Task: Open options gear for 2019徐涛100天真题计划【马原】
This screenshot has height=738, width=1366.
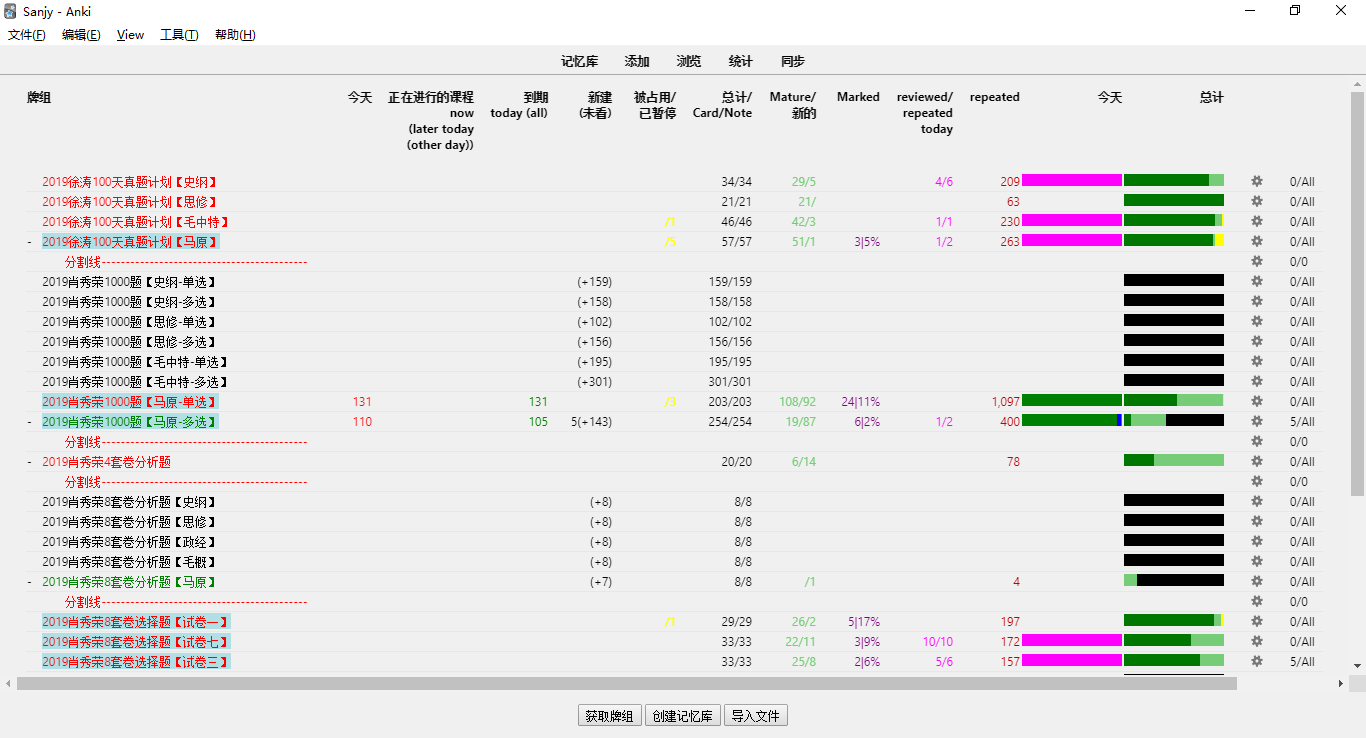Action: (x=1257, y=241)
